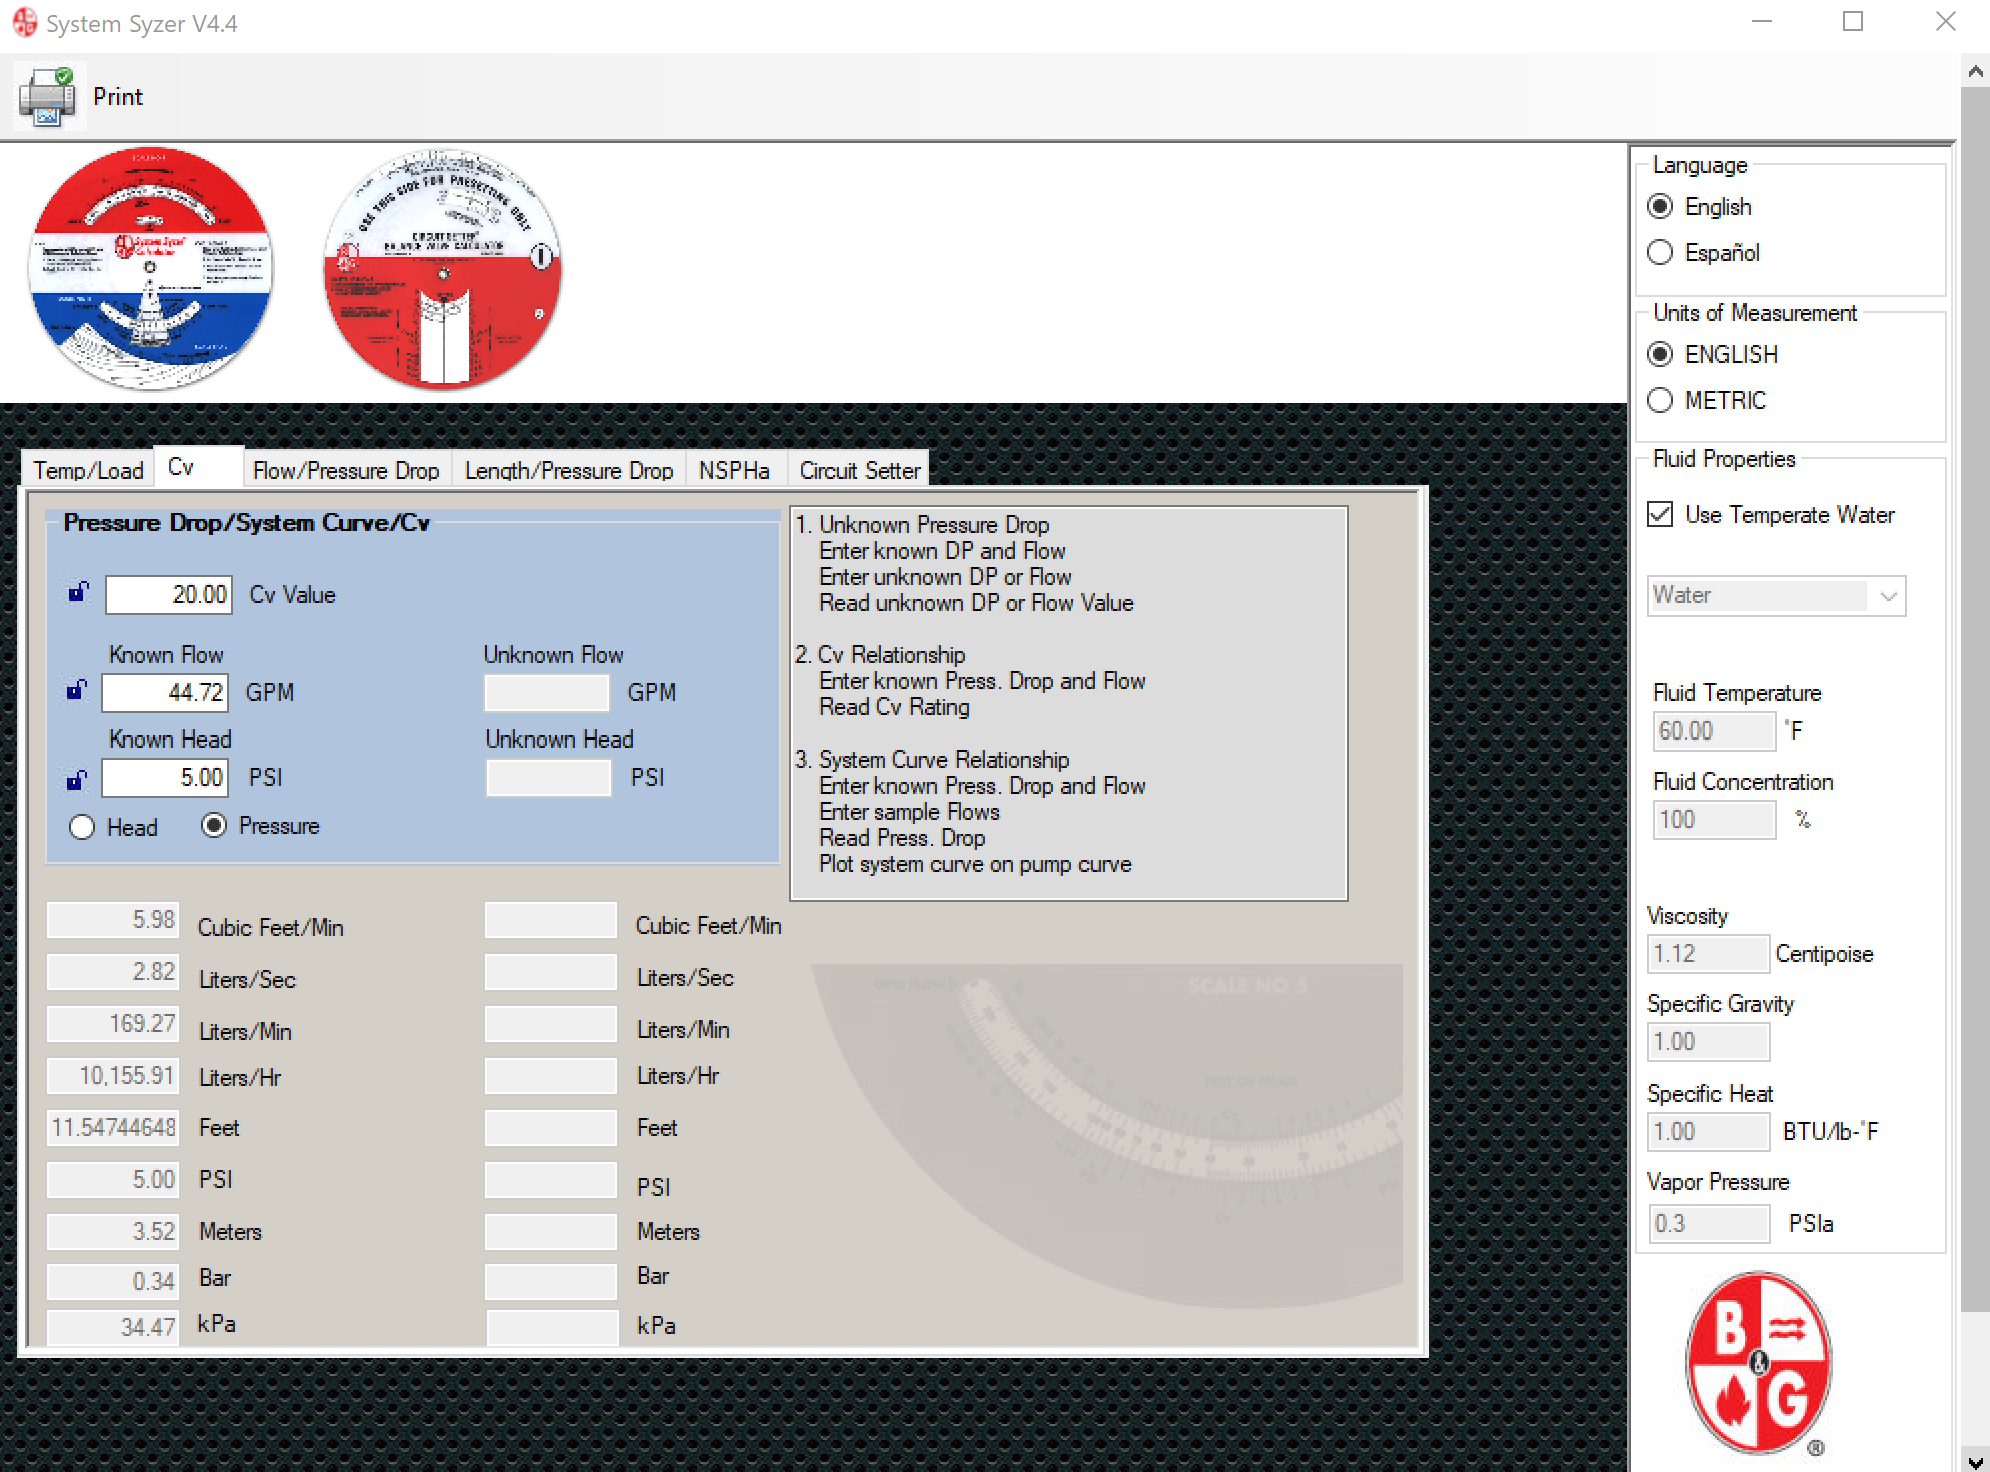The height and width of the screenshot is (1472, 1990).
Task: Open the Circuit Setter tab
Action: pyautogui.click(x=860, y=470)
